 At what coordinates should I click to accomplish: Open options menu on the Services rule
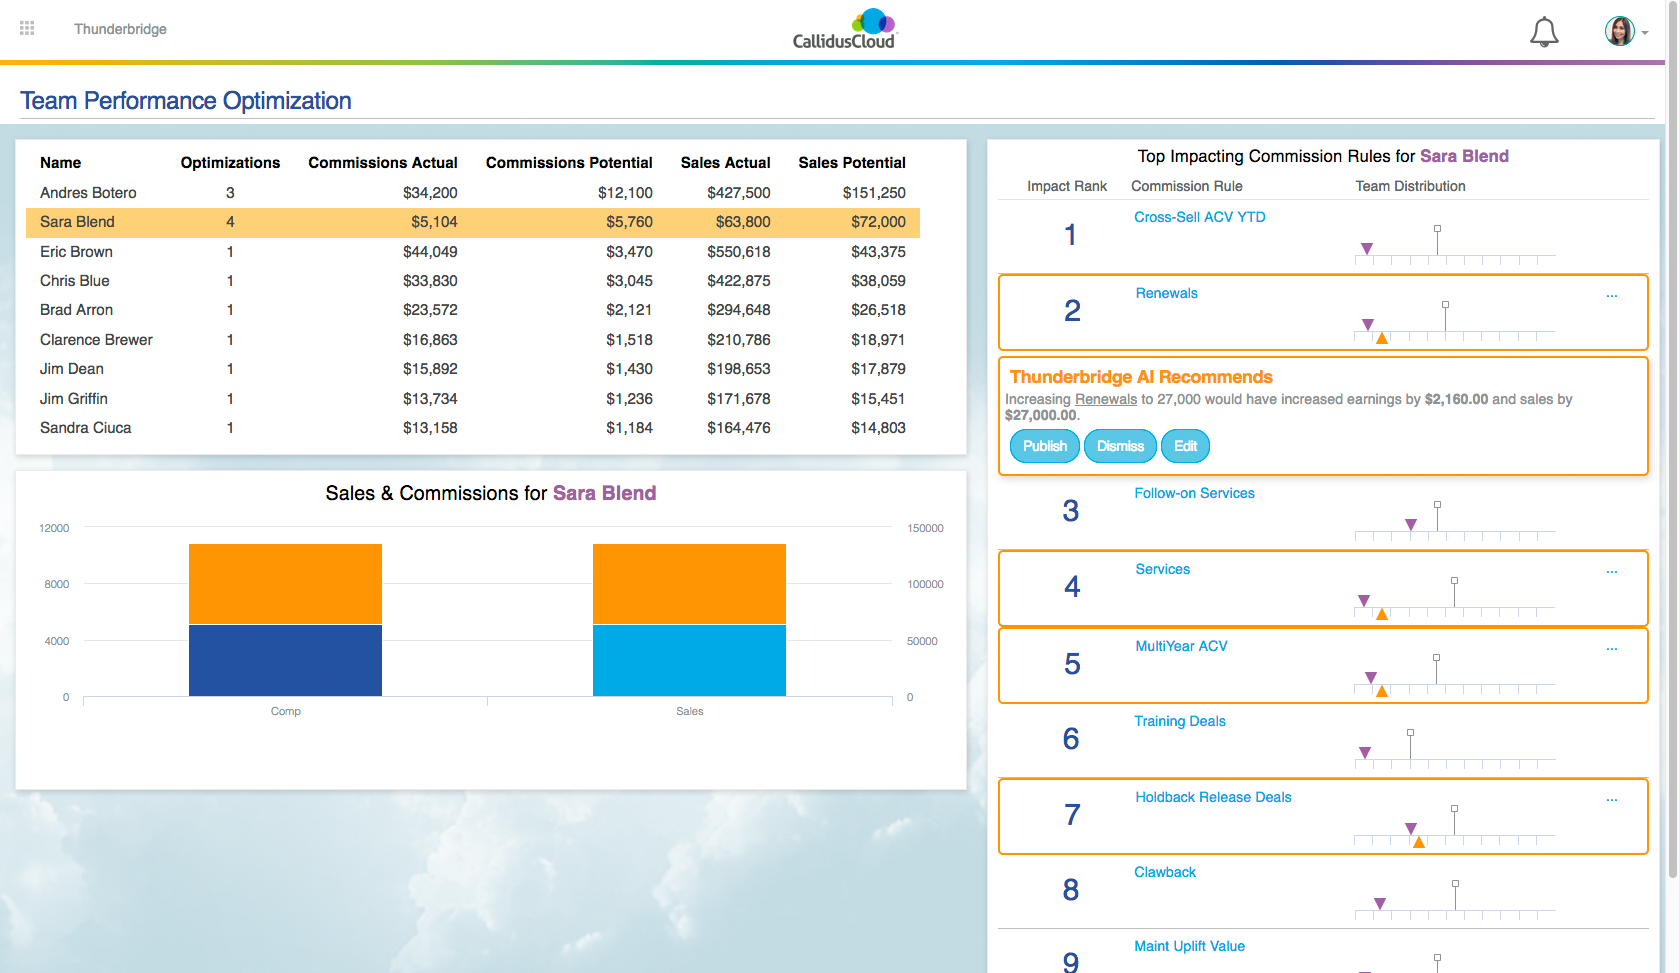pyautogui.click(x=1612, y=571)
